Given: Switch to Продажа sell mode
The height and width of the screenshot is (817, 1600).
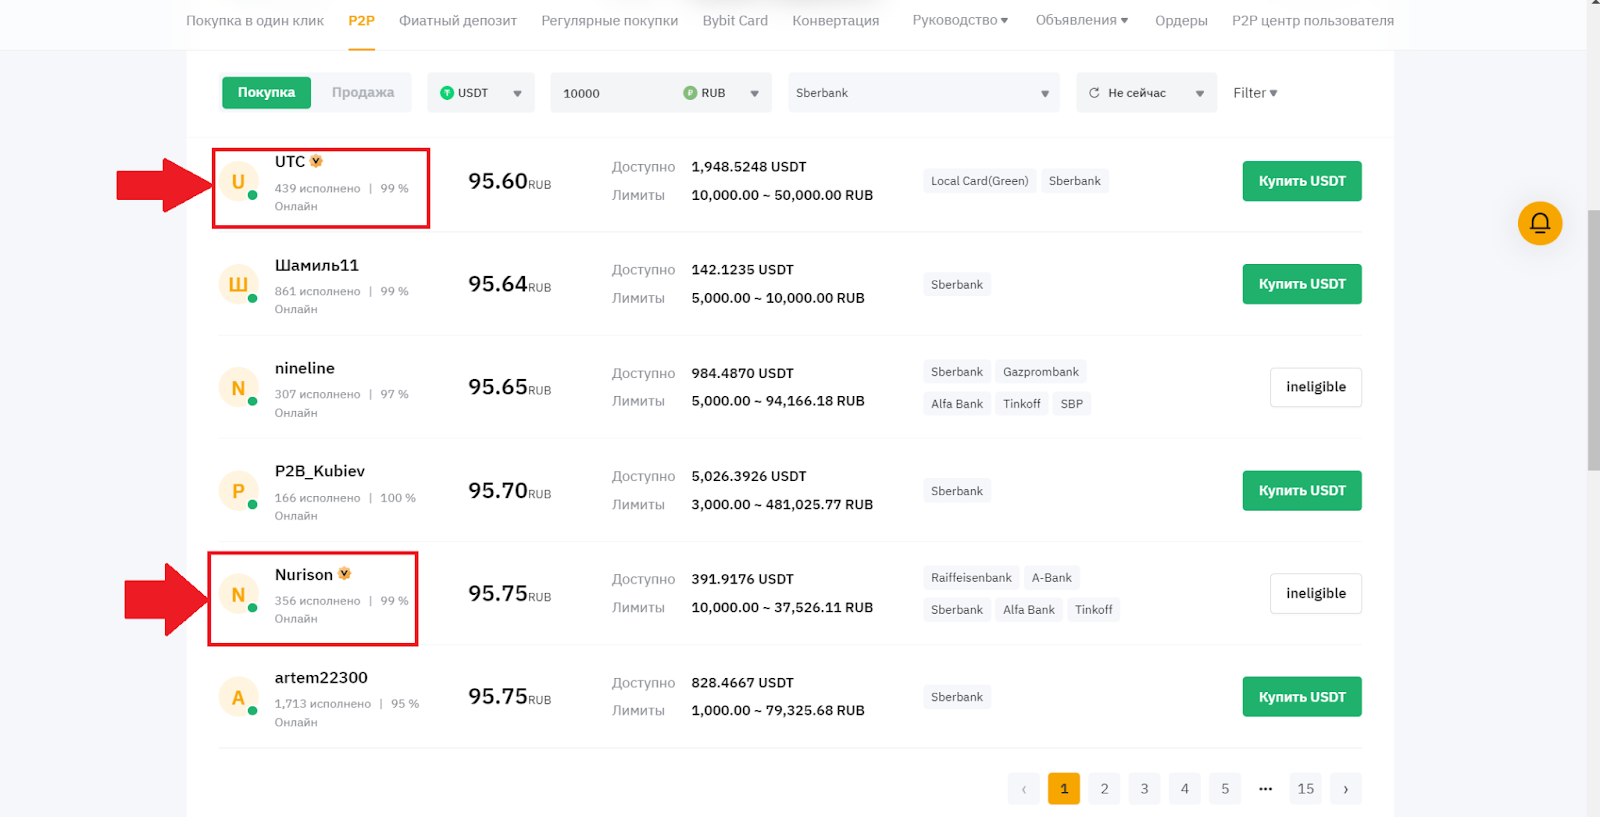Looking at the screenshot, I should pyautogui.click(x=363, y=92).
